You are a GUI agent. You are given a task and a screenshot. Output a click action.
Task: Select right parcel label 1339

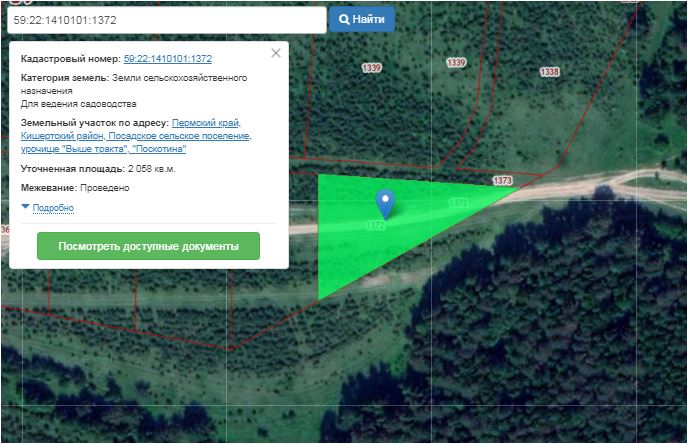tap(456, 63)
